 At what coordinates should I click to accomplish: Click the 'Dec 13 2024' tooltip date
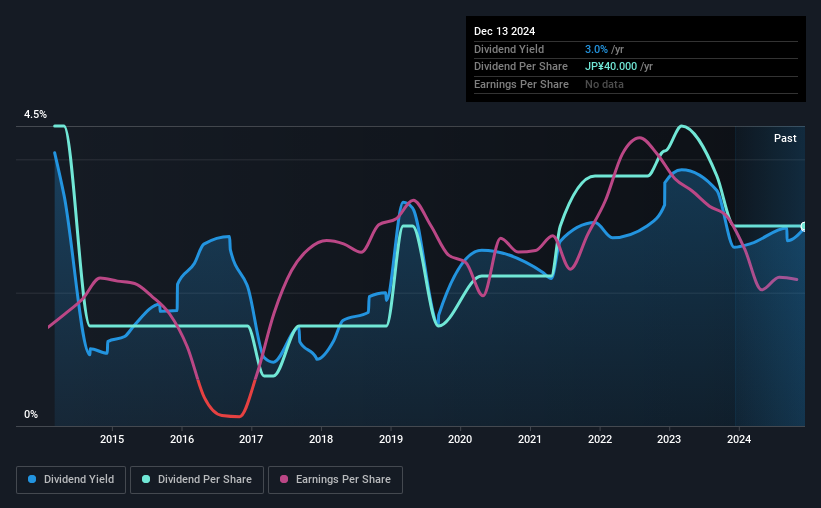click(504, 31)
